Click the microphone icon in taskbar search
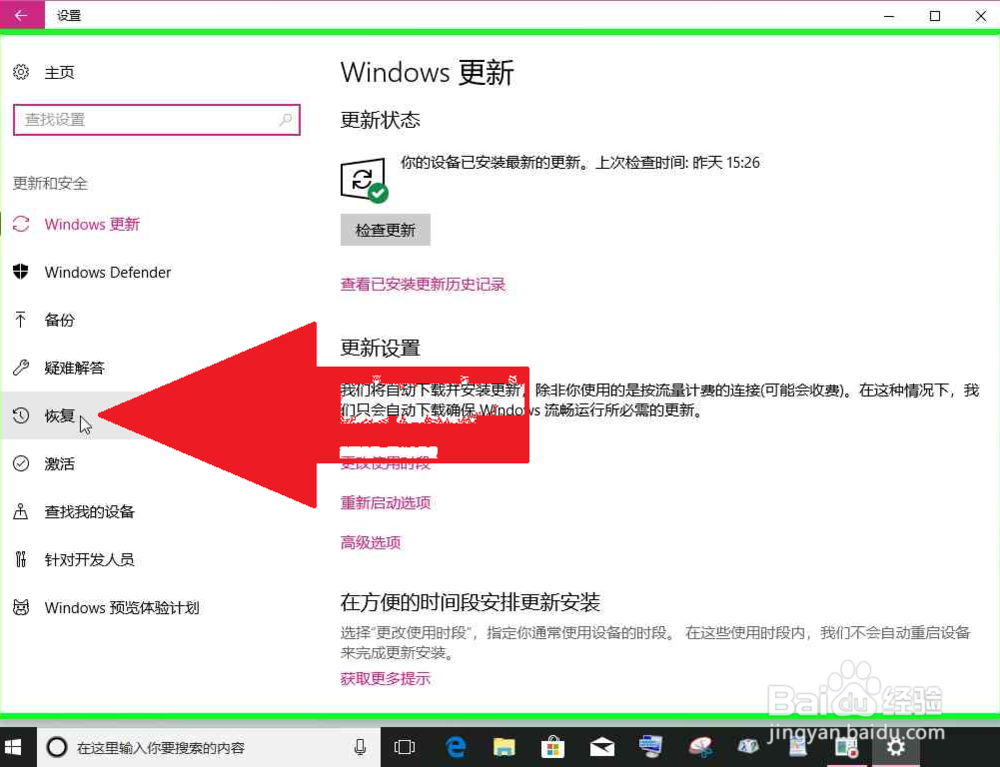The width and height of the screenshot is (1000, 767). [360, 747]
